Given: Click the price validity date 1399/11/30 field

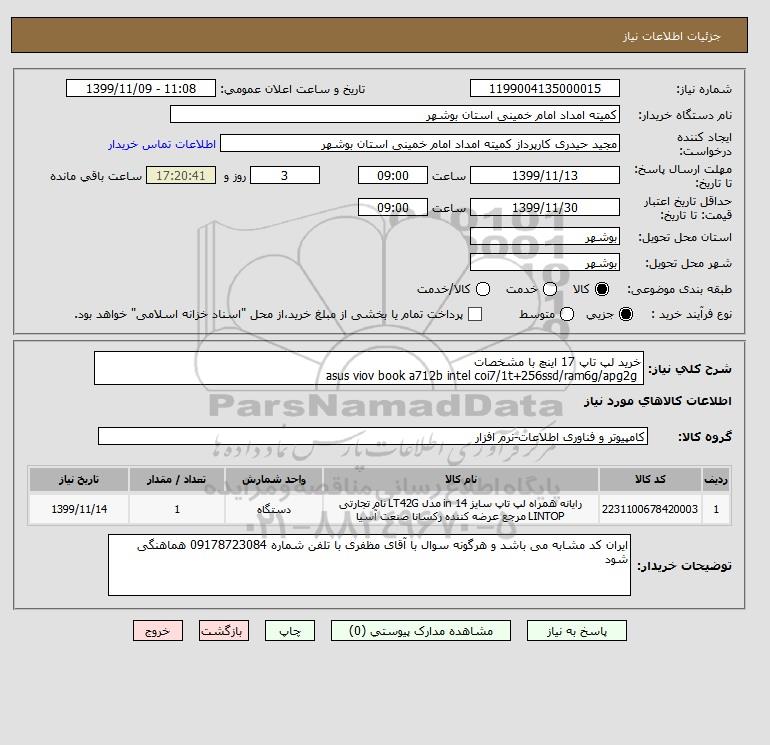Looking at the screenshot, I should [545, 207].
